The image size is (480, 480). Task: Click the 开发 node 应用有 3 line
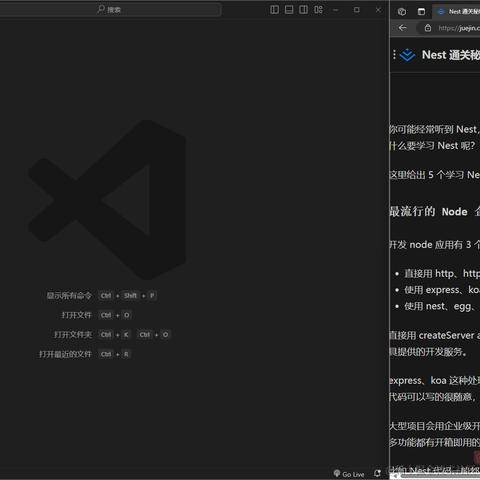click(434, 245)
